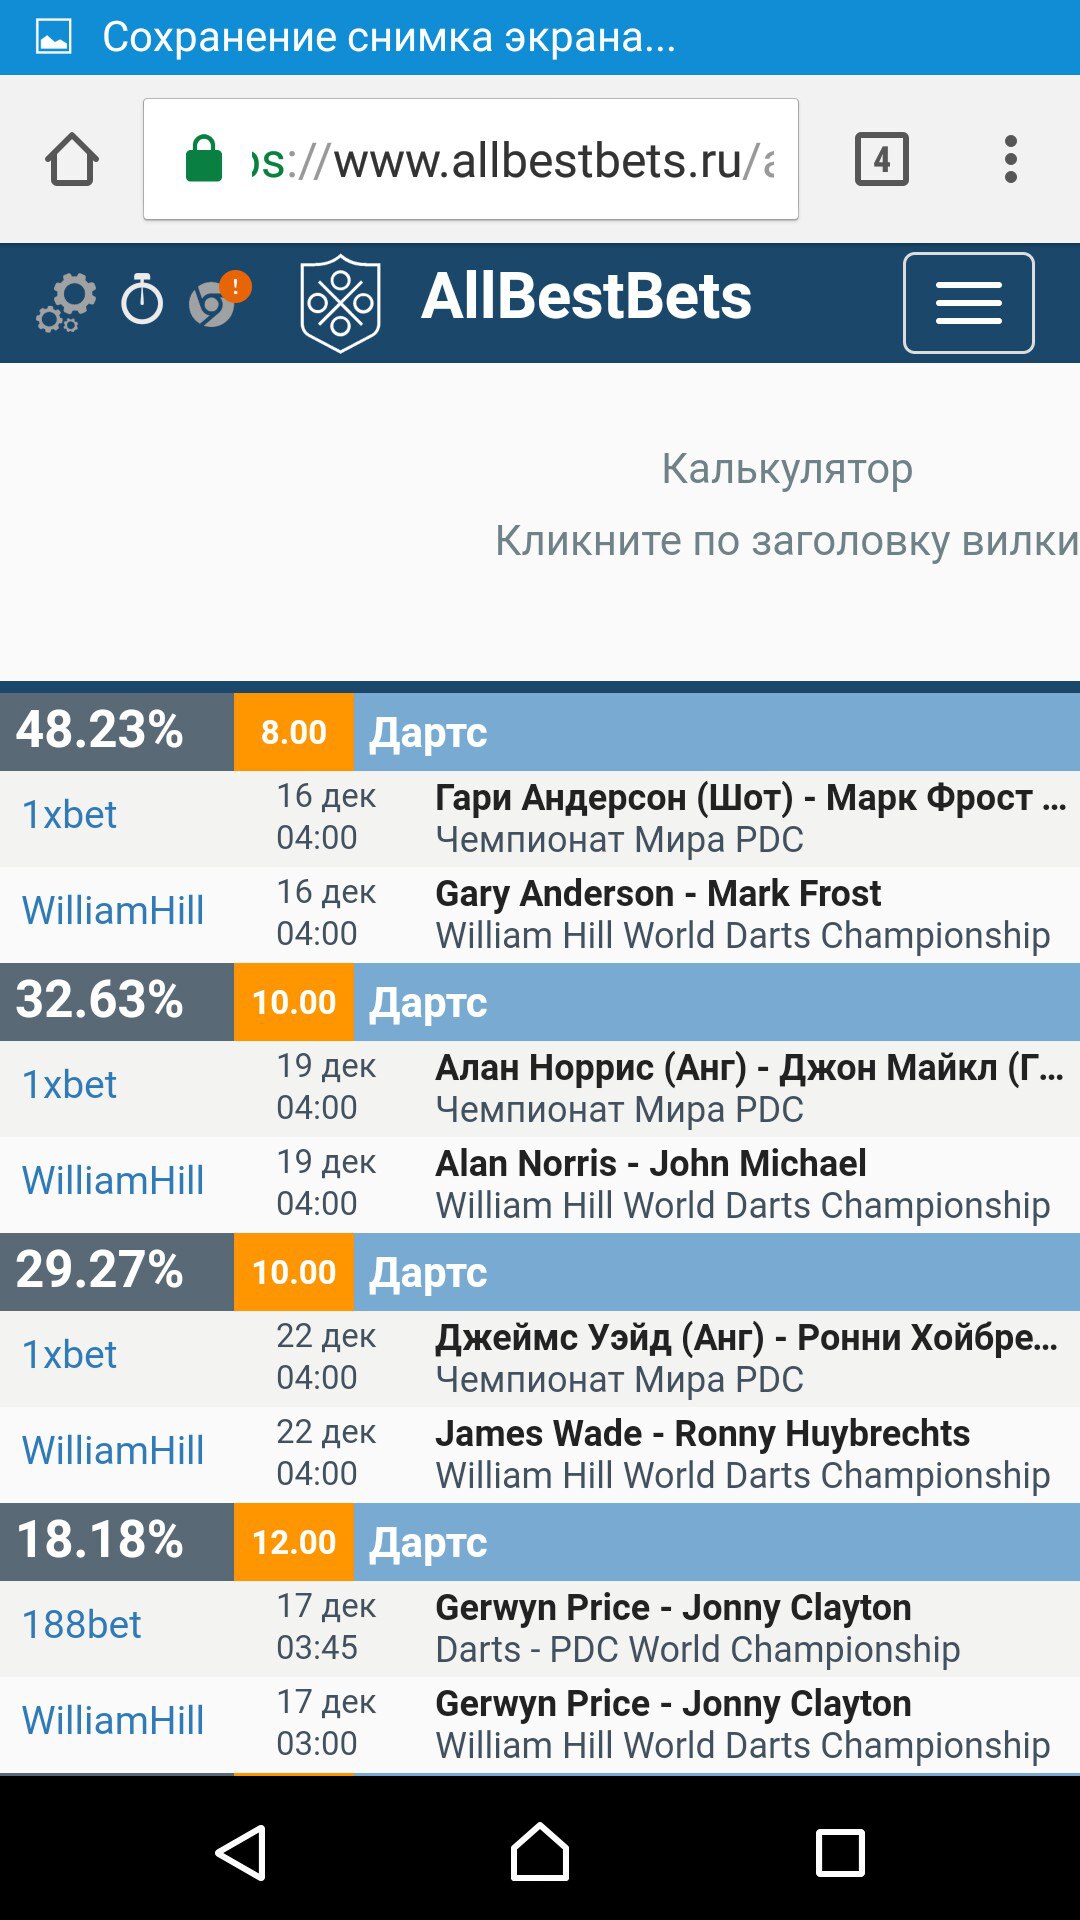
Task: Open 188bet bookmaker link
Action: click(x=82, y=1625)
